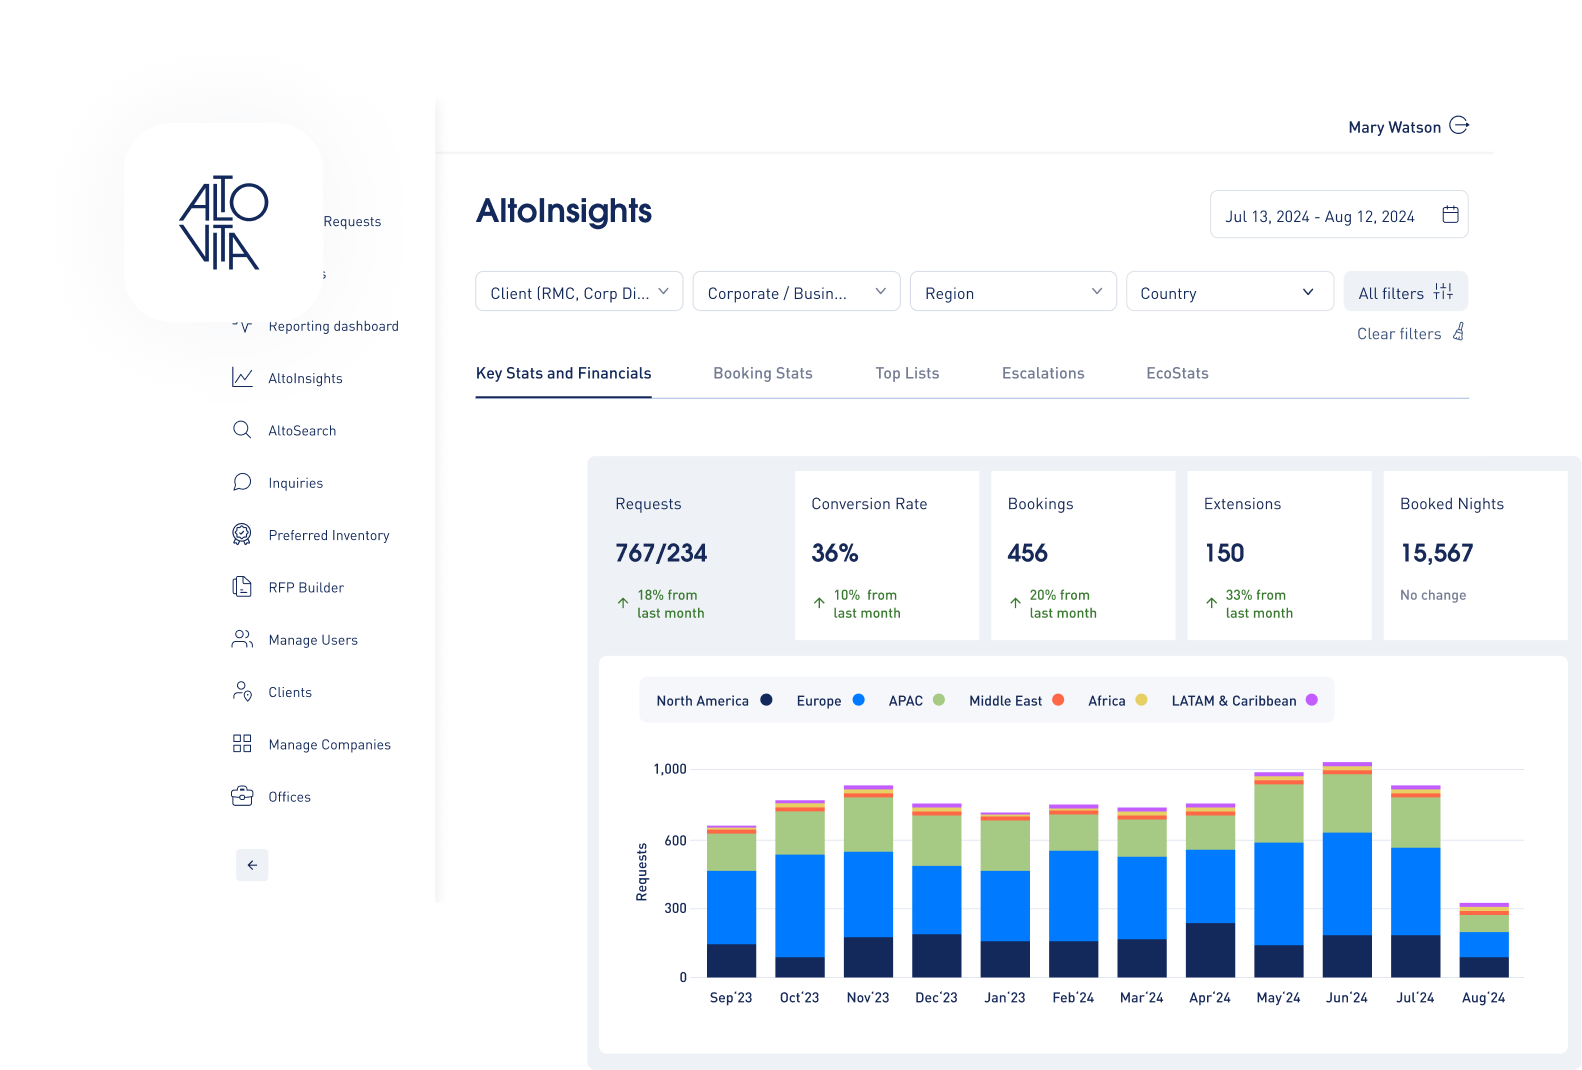This screenshot has height=1070, width=1582.
Task: Open the Escalations tab
Action: (1043, 373)
